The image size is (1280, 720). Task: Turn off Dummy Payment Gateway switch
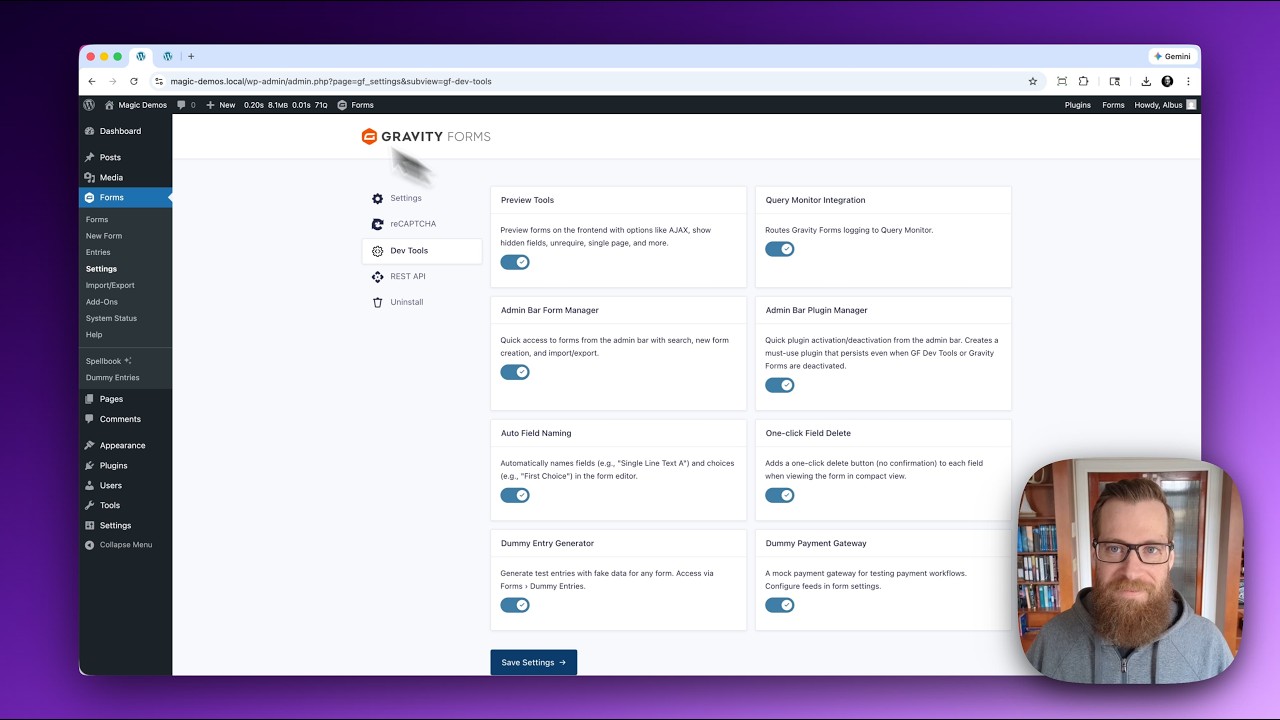(x=780, y=605)
